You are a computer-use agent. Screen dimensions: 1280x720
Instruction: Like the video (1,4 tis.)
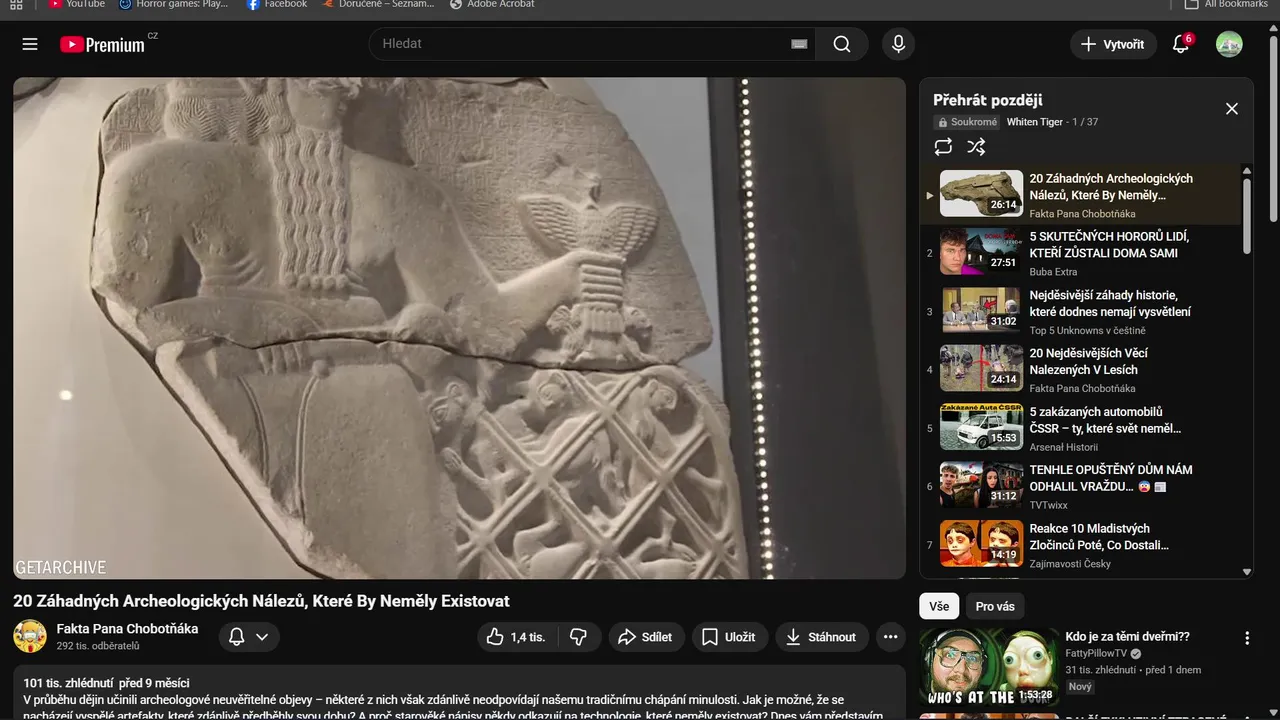pos(516,637)
